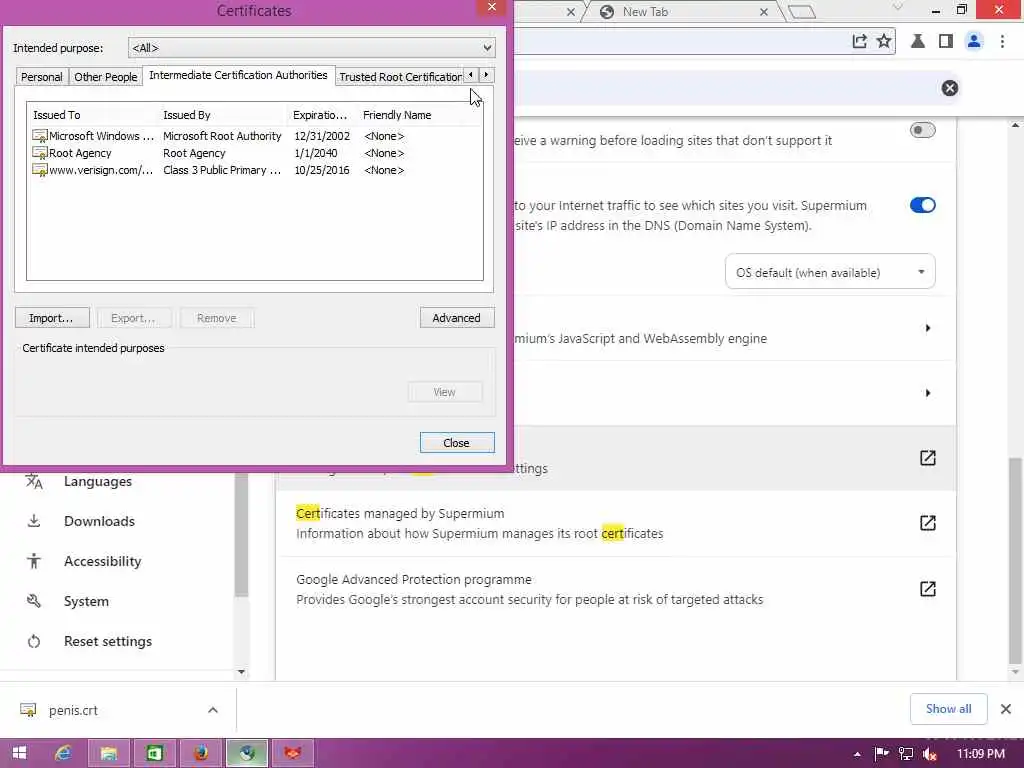
Task: Toggle the side panel icon
Action: tap(945, 41)
